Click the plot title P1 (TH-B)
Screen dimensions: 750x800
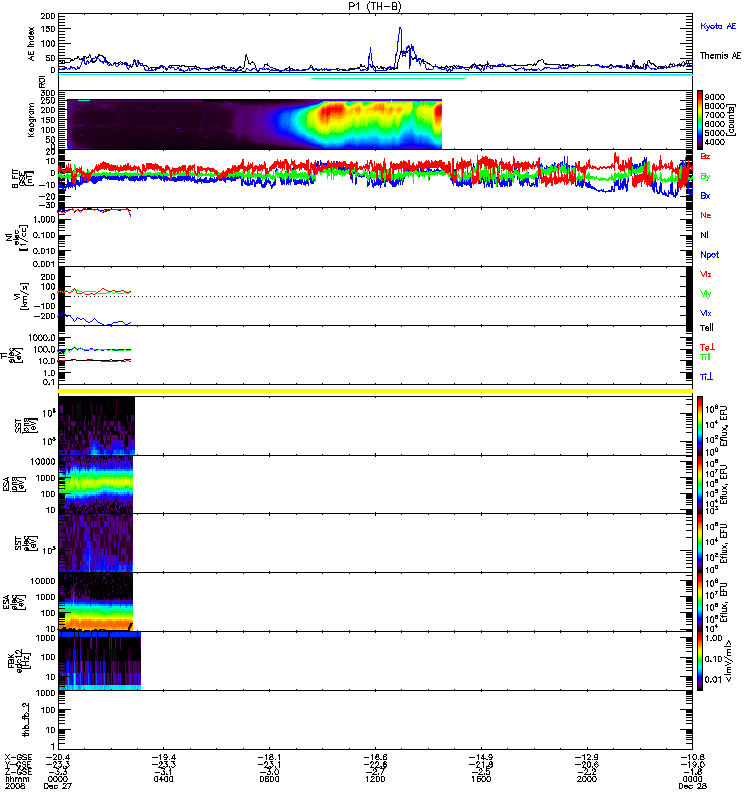374,6
